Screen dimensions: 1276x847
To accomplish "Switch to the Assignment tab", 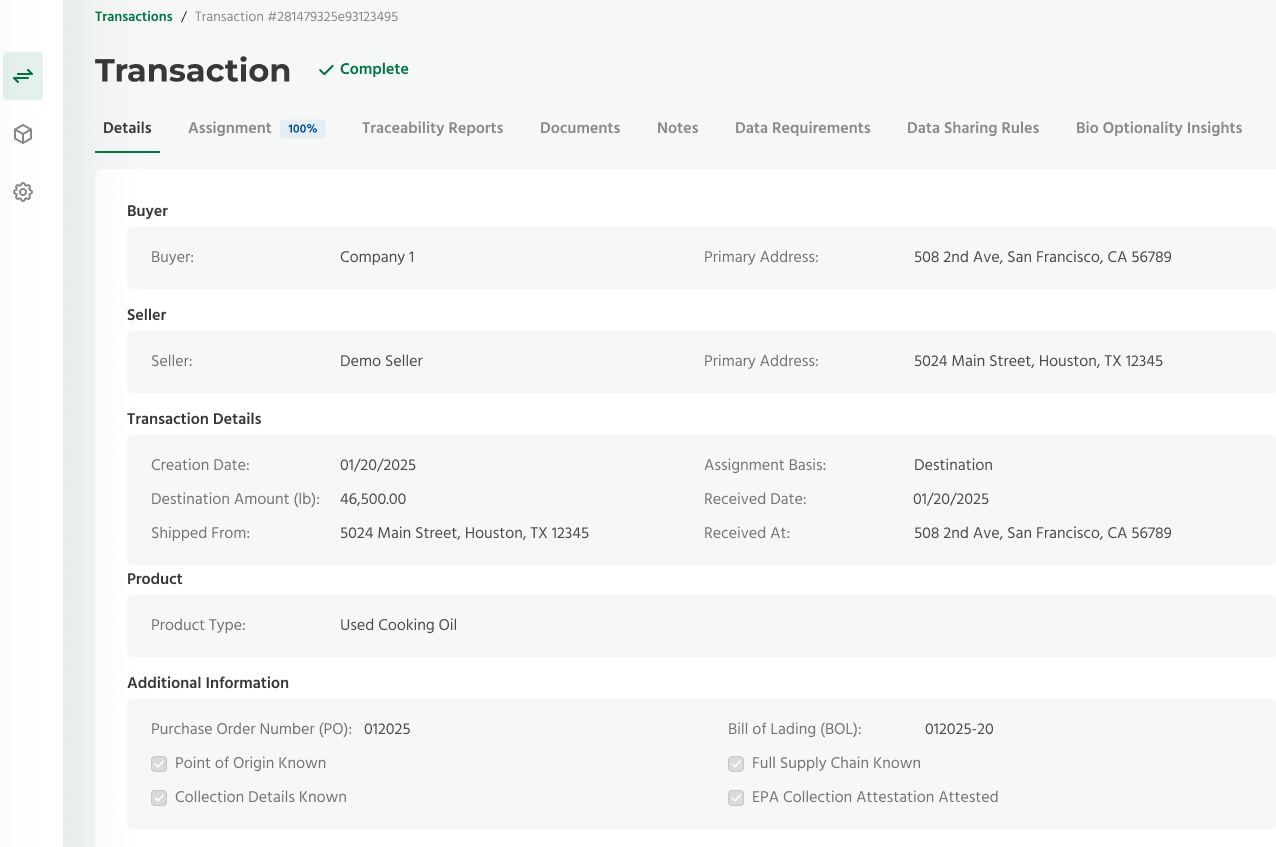I will click(x=230, y=128).
